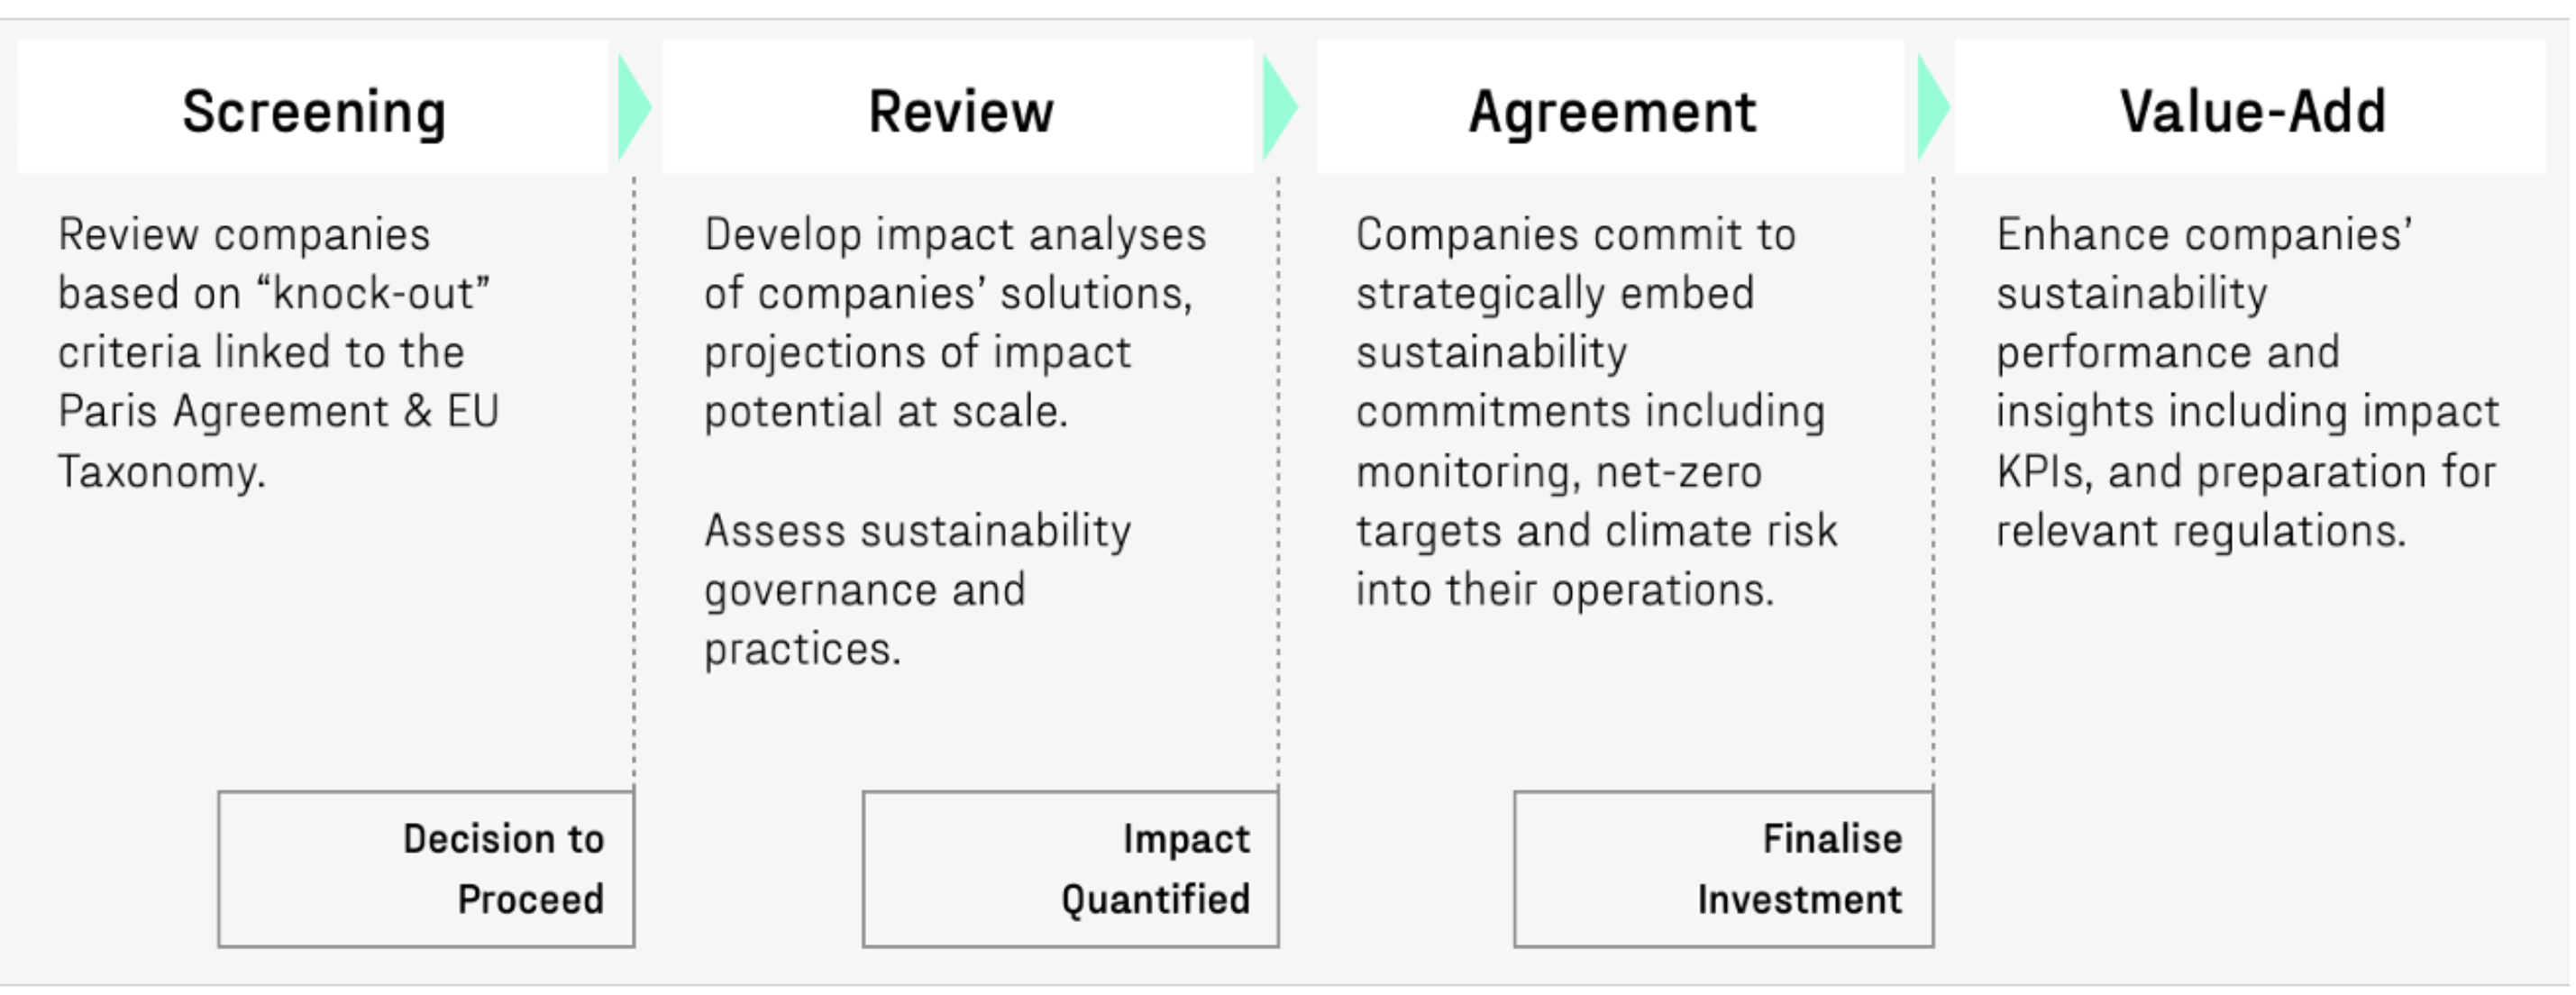Click the 'Assess sustainability governance' paragraph

pyautogui.click(x=917, y=589)
